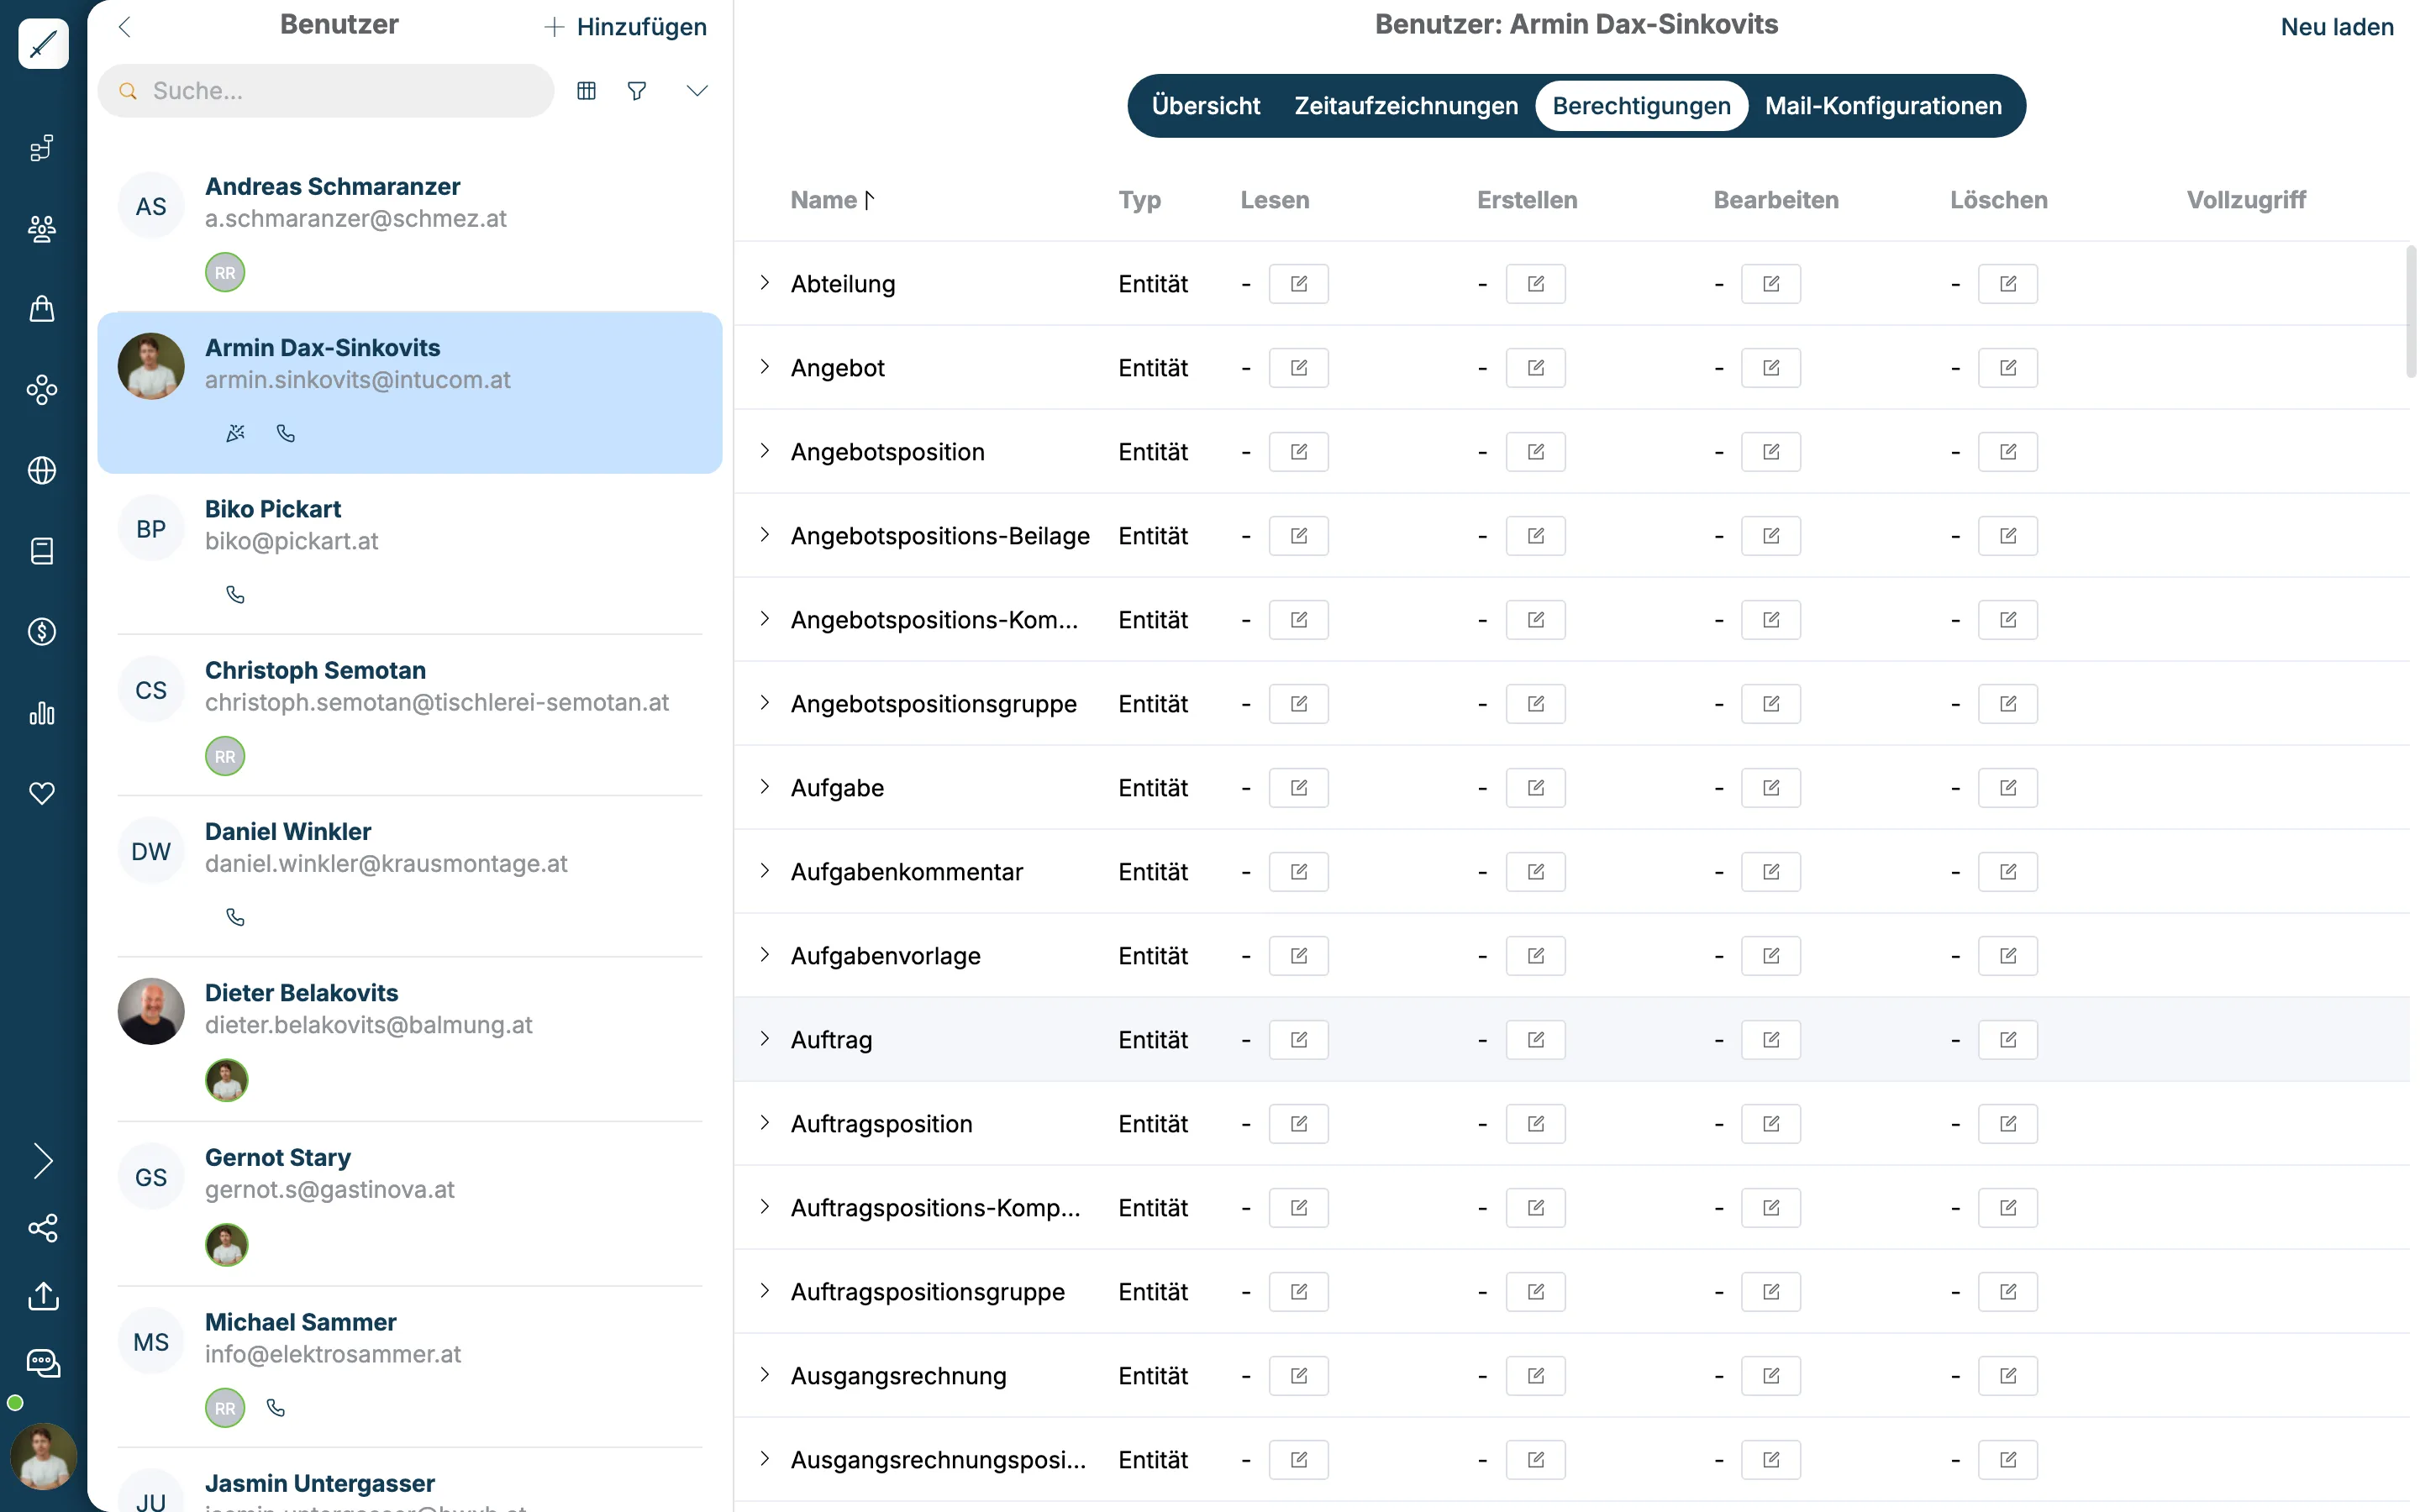Select user Biko Pickart

click(x=410, y=554)
